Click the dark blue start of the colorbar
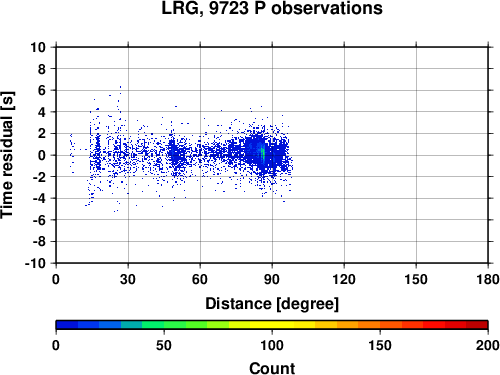Image resolution: width=500 pixels, height=375 pixels. coord(67,325)
